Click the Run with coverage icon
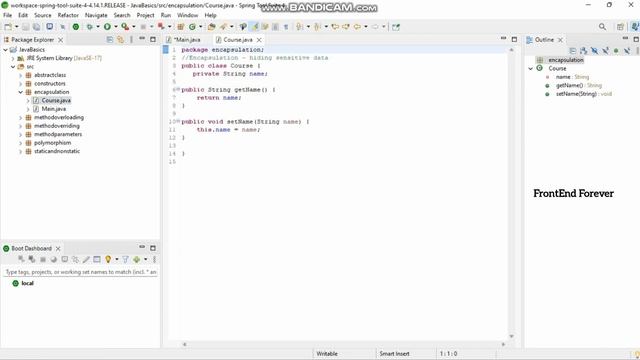 [x=125, y=27]
